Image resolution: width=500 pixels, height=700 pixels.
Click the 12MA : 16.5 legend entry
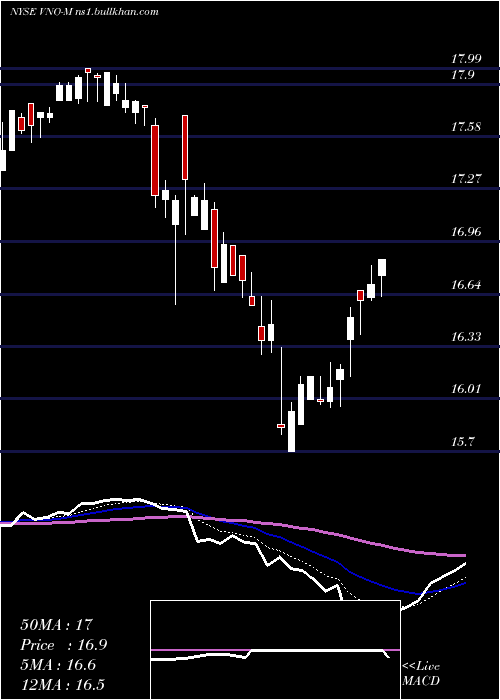pyautogui.click(x=64, y=685)
